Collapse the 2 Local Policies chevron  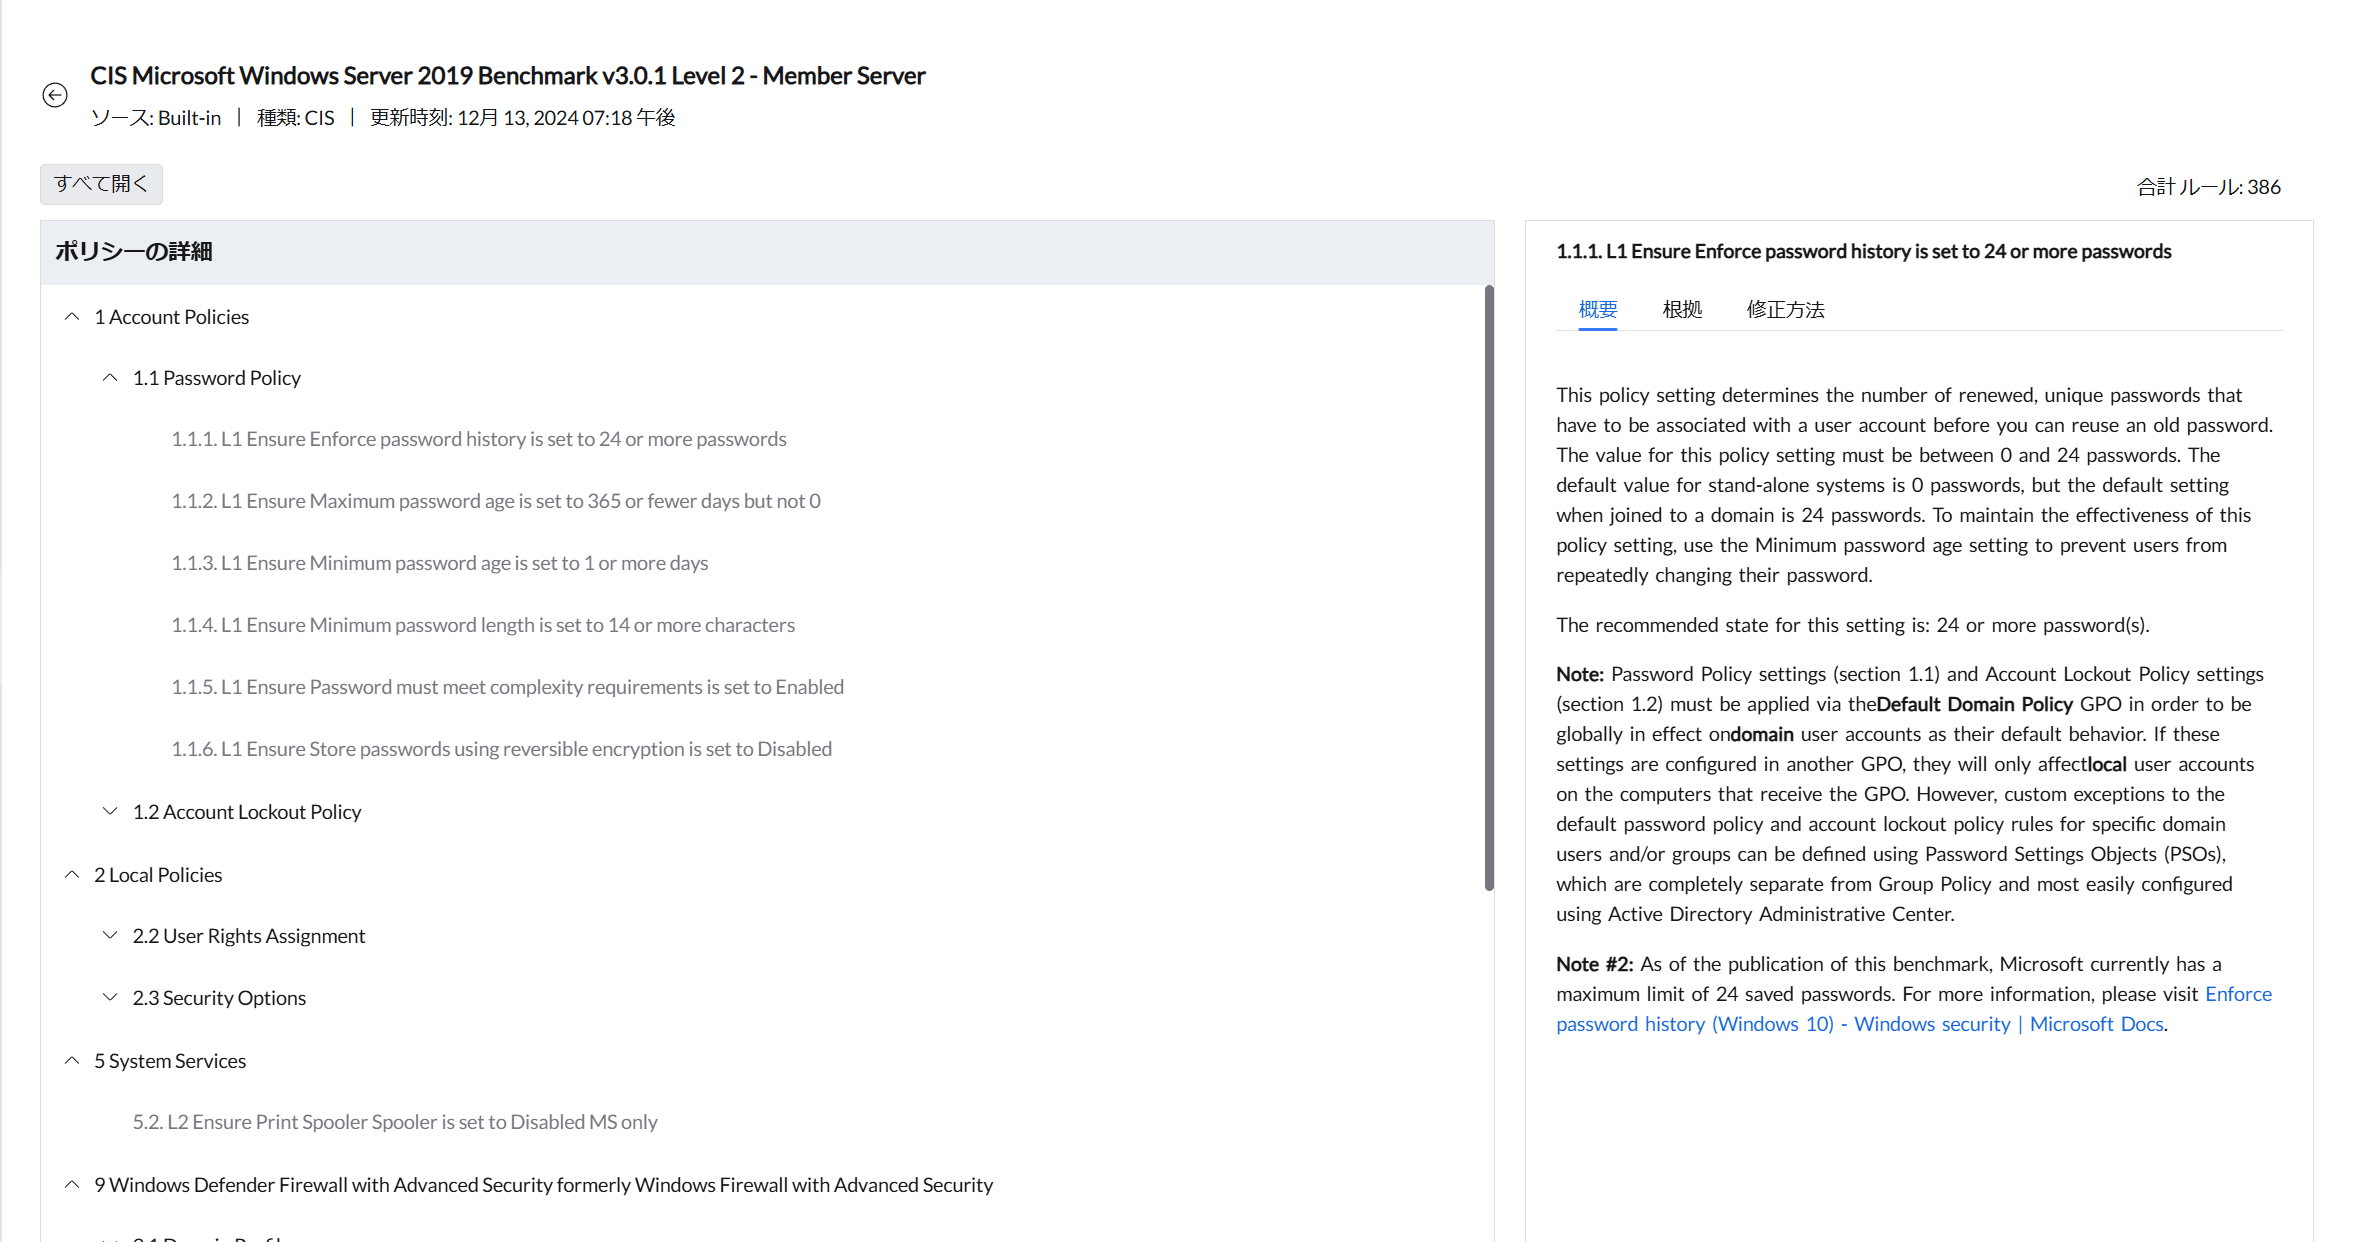click(72, 875)
